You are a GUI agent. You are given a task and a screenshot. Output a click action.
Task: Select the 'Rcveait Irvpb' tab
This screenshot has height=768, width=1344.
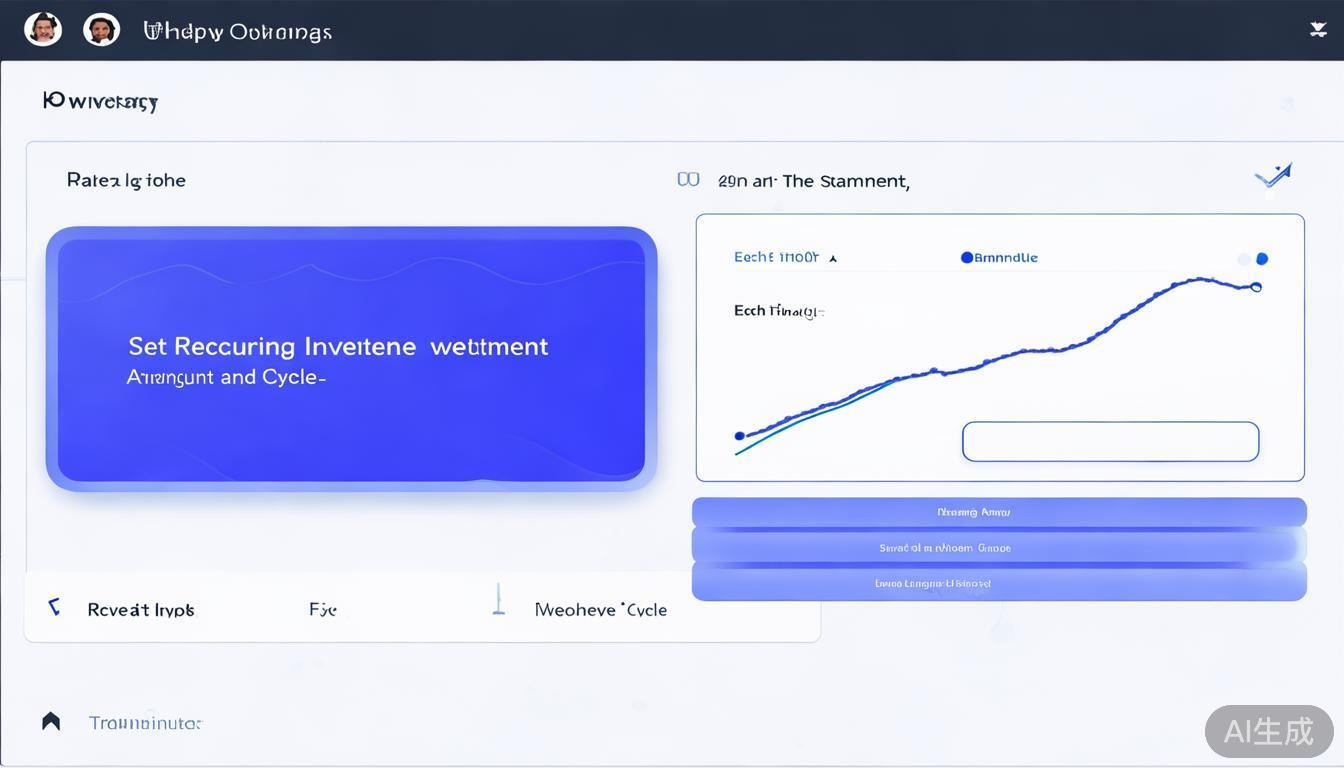click(x=141, y=609)
